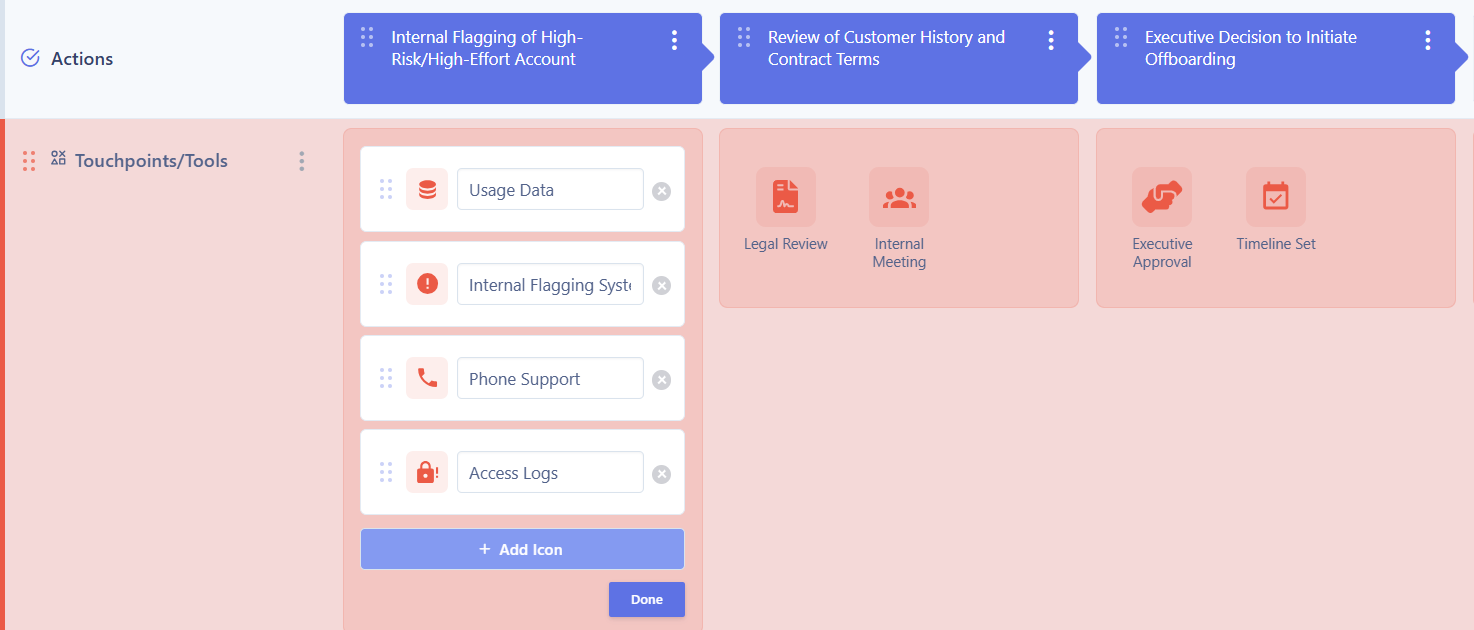Open options for Review of Customer History card
The width and height of the screenshot is (1474, 630).
[x=1051, y=40]
